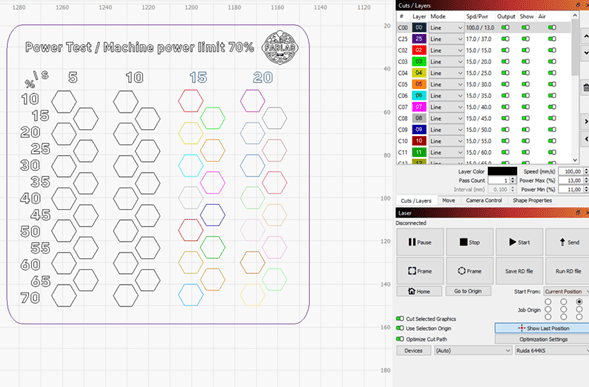Switch to the Move tab
This screenshot has height=387, width=589.
pyautogui.click(x=448, y=200)
